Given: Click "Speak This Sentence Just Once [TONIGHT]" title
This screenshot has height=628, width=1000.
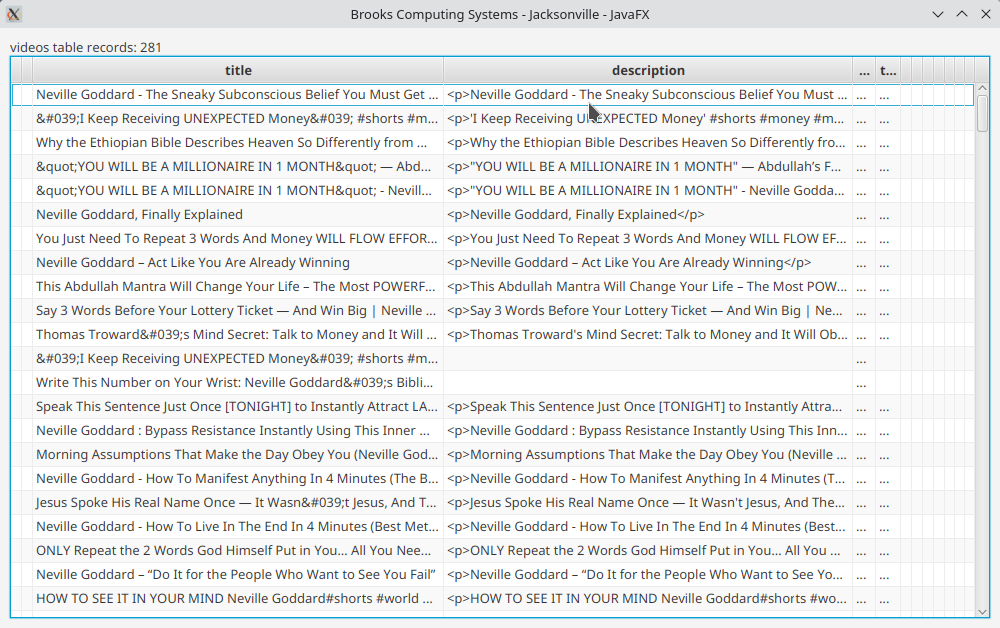Looking at the screenshot, I should coord(237,406).
